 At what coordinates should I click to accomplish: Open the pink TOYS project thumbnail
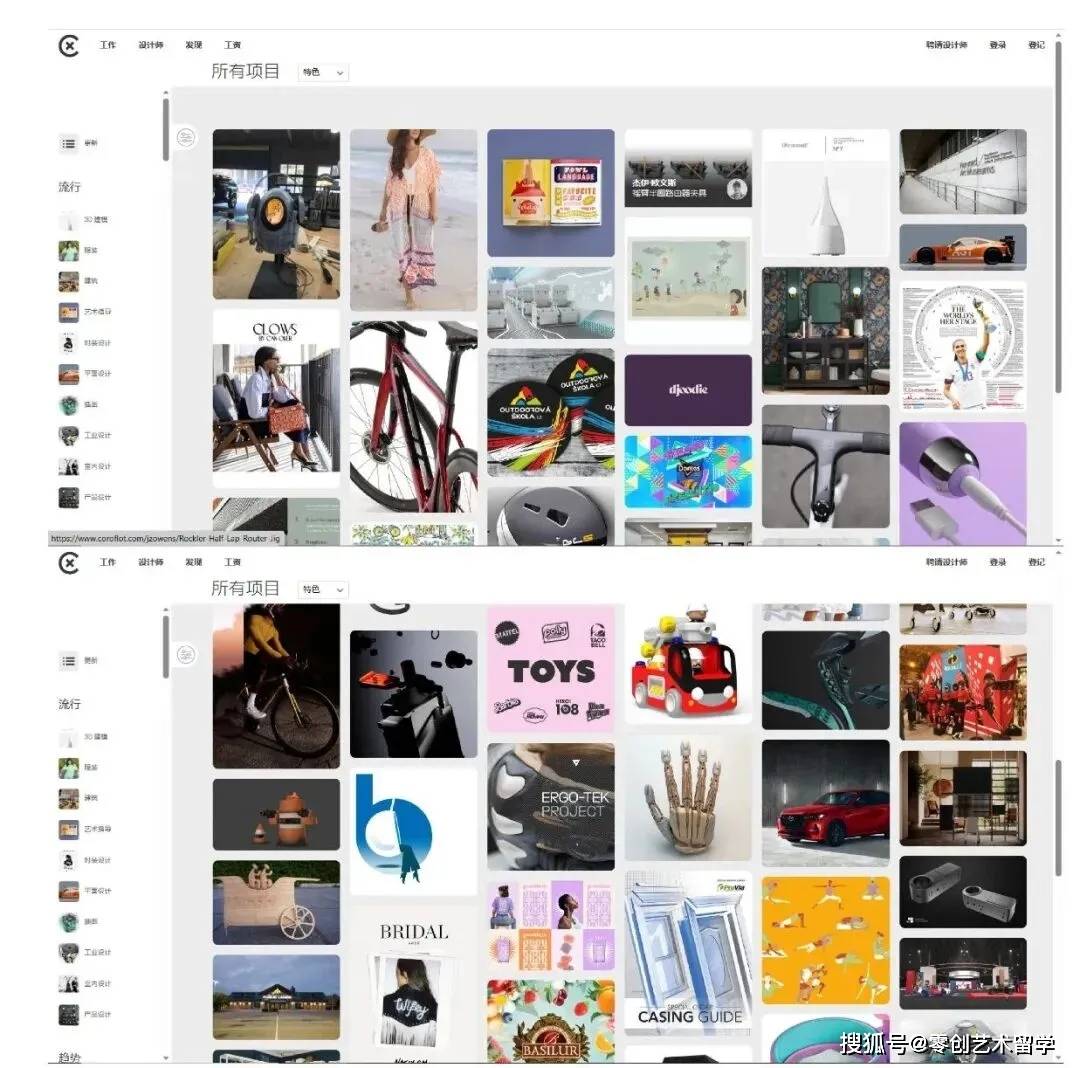pyautogui.click(x=550, y=669)
